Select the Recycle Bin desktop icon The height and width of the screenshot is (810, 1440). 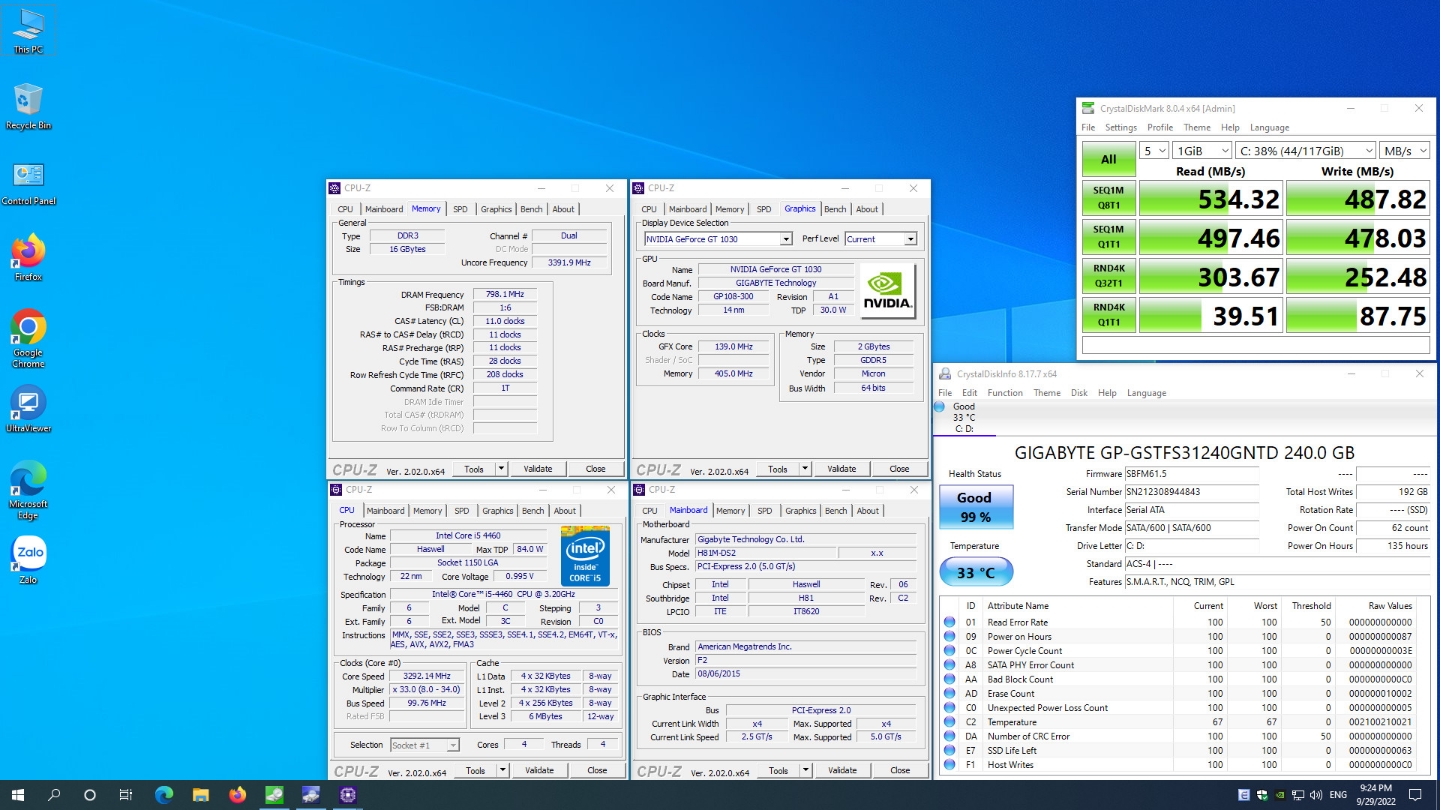click(28, 106)
